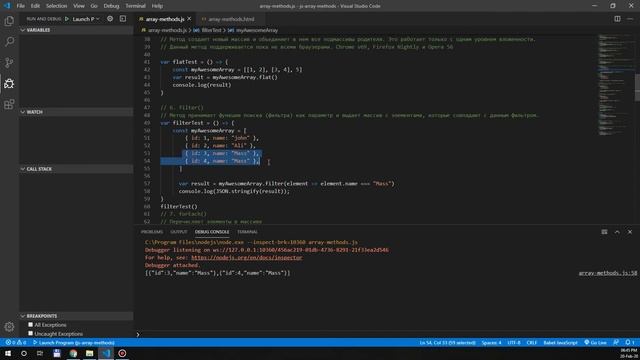Start debugging with the green play icon
This screenshot has height=360, width=640.
(x=67, y=19)
